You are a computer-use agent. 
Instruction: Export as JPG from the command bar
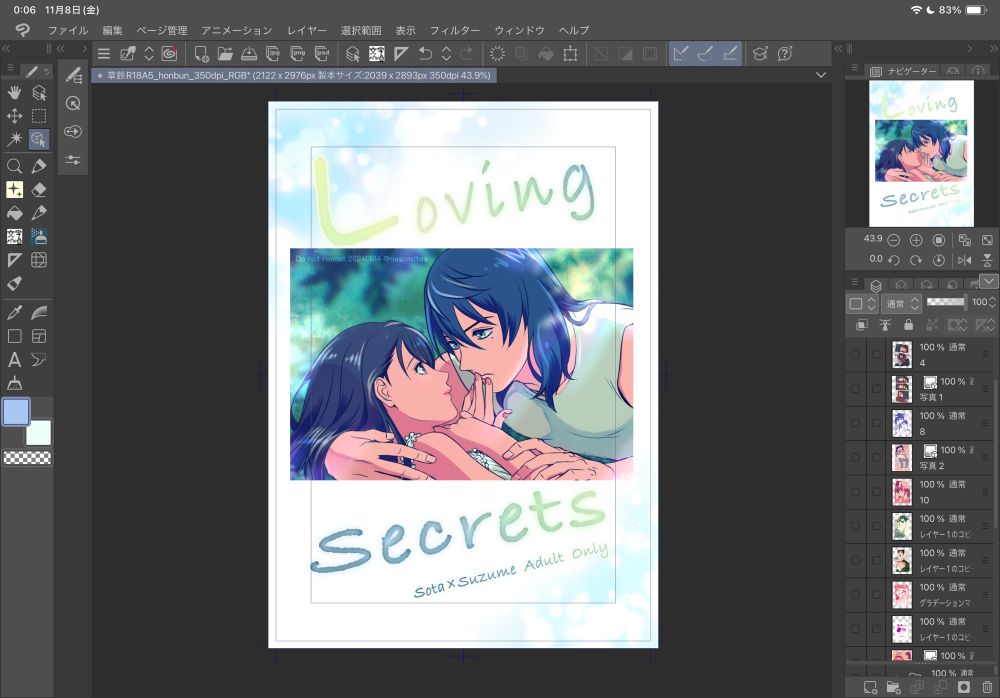tap(273, 54)
